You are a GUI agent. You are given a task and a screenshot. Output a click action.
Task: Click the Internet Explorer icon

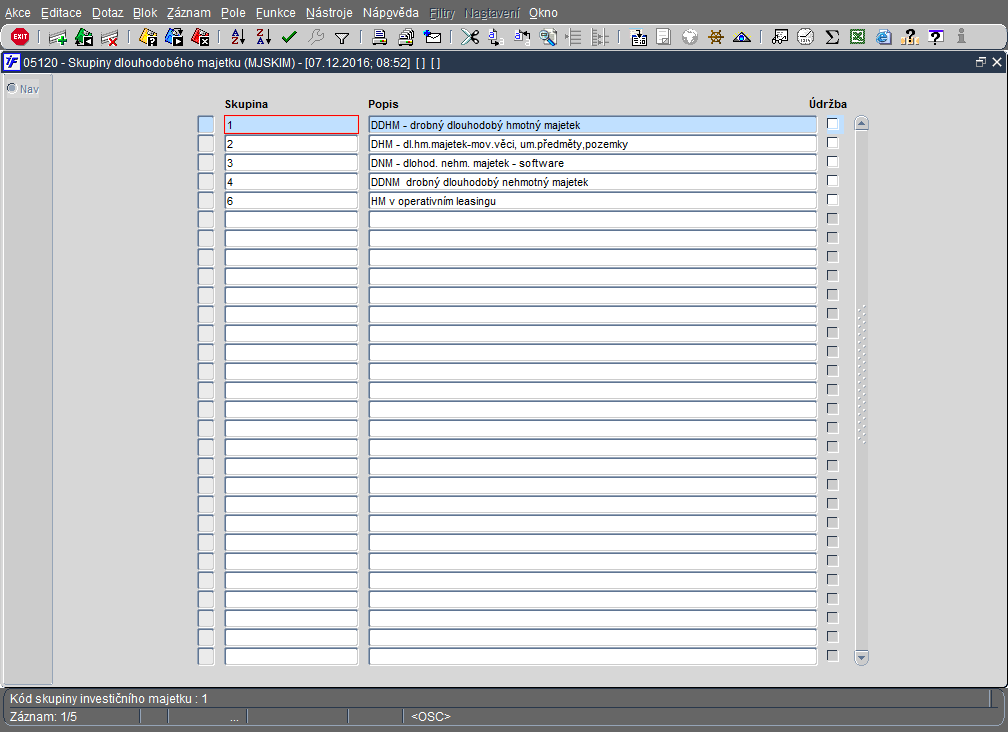883,37
